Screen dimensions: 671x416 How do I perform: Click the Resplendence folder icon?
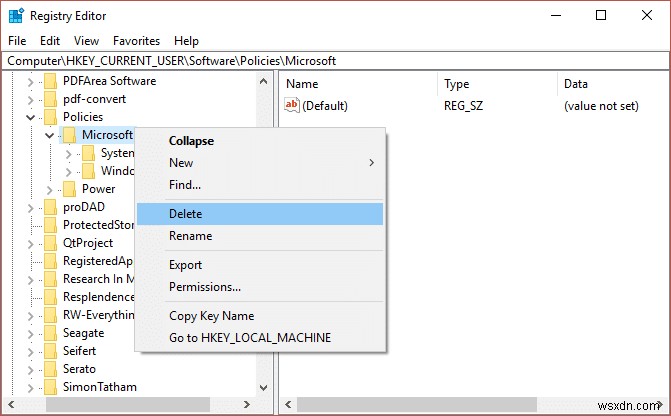pyautogui.click(x=50, y=297)
